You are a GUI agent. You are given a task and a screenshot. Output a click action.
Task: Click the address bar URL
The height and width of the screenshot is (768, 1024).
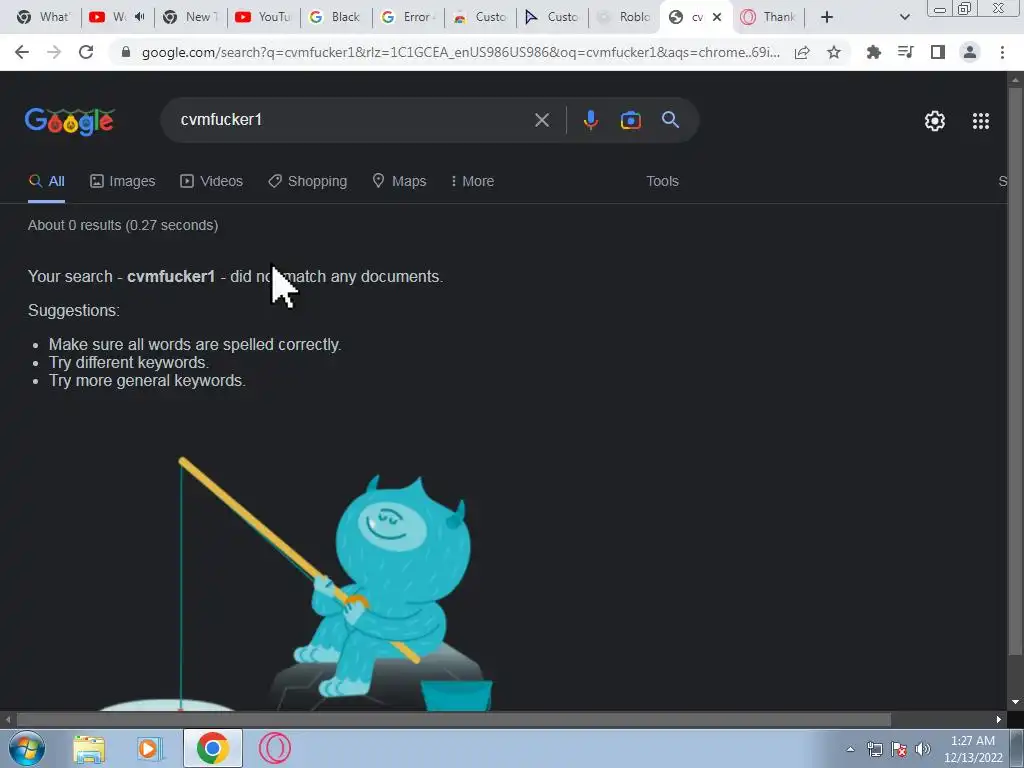[460, 52]
